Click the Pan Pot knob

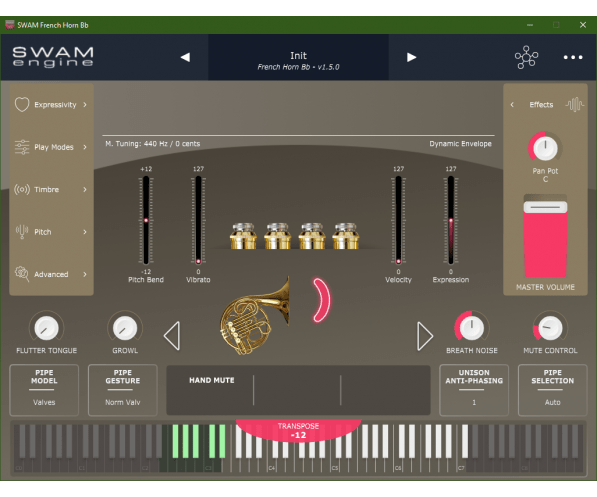[x=545, y=148]
